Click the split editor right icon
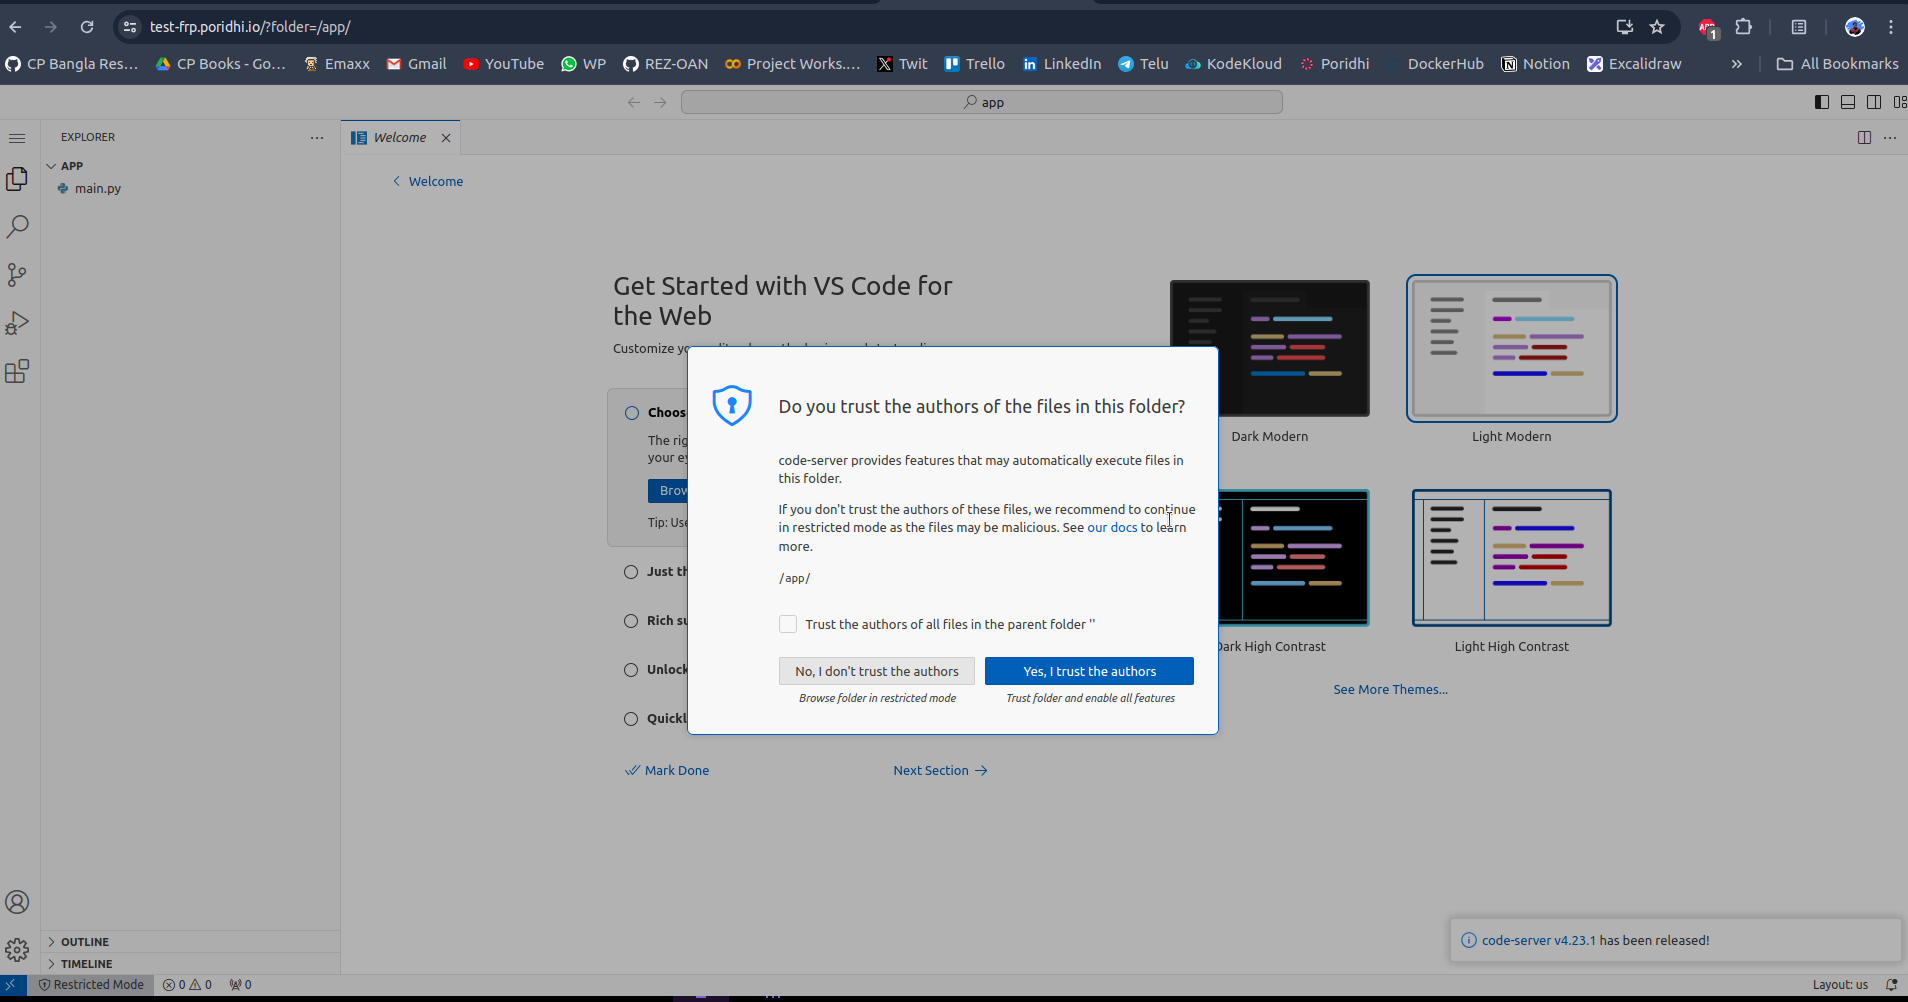Screen dimensions: 1908x1002 click(1864, 138)
